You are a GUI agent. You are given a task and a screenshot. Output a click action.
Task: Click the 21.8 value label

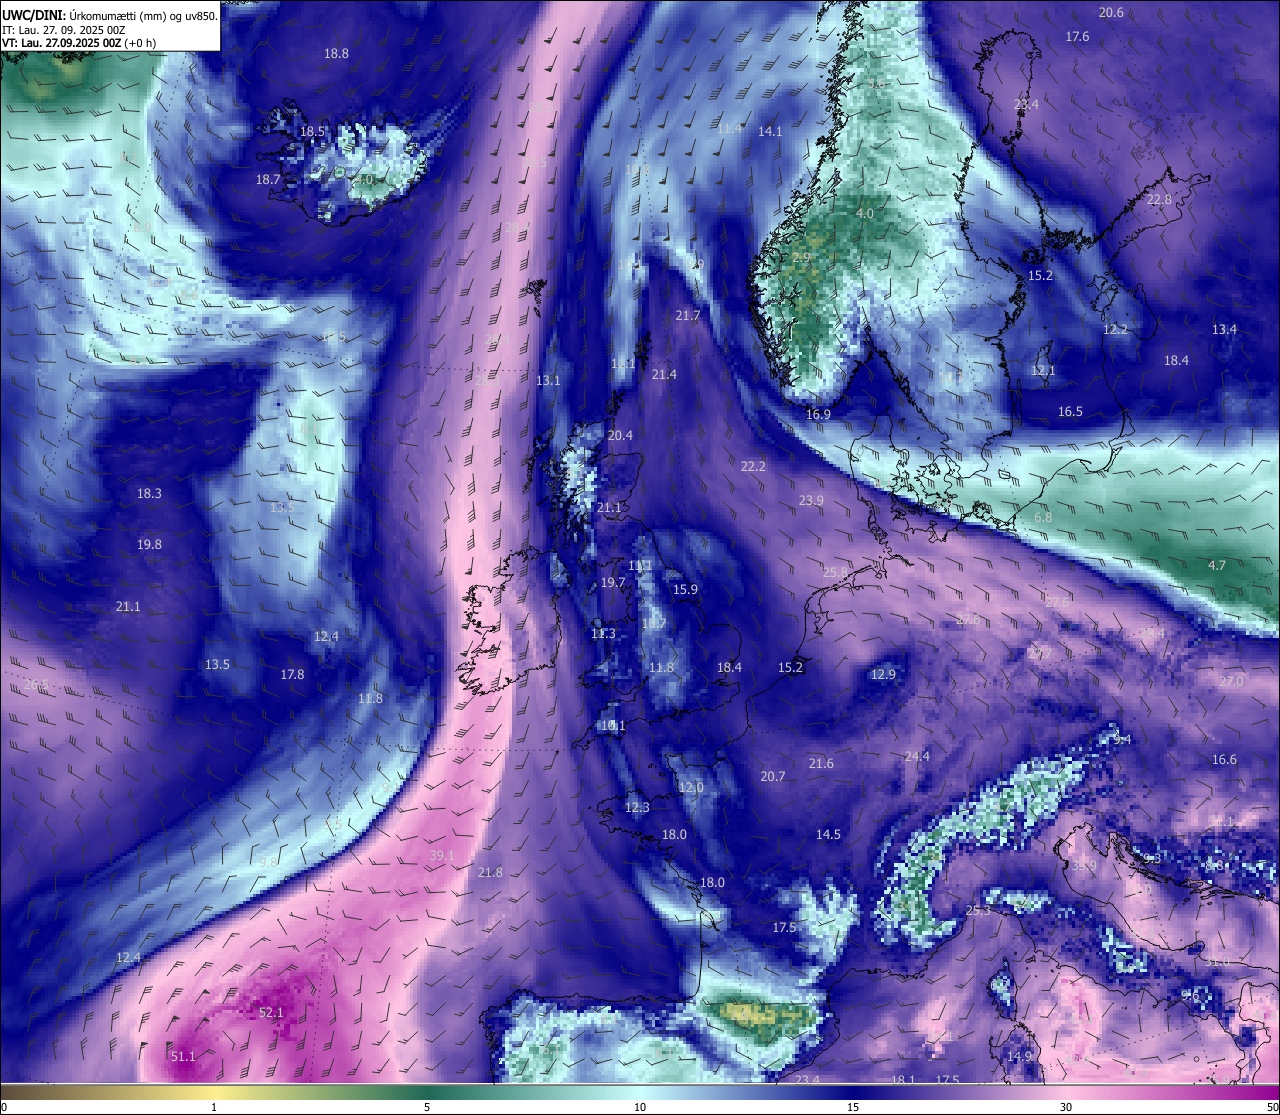click(490, 873)
